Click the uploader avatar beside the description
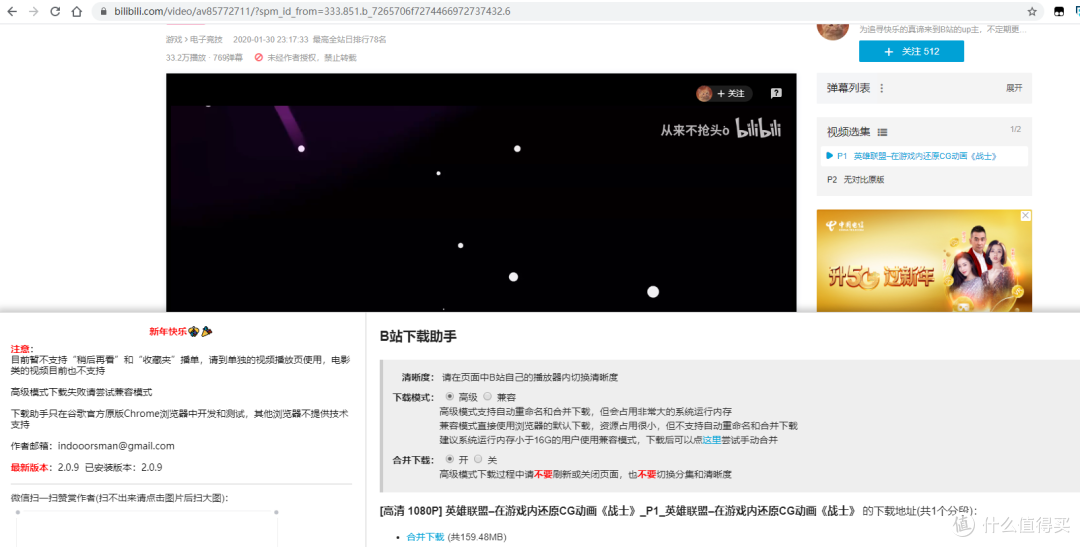The width and height of the screenshot is (1080, 547). (833, 29)
